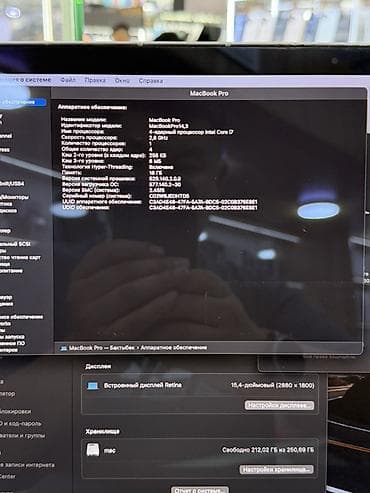
Task: Click the Версия SMC (система) row
Action: tap(113, 190)
